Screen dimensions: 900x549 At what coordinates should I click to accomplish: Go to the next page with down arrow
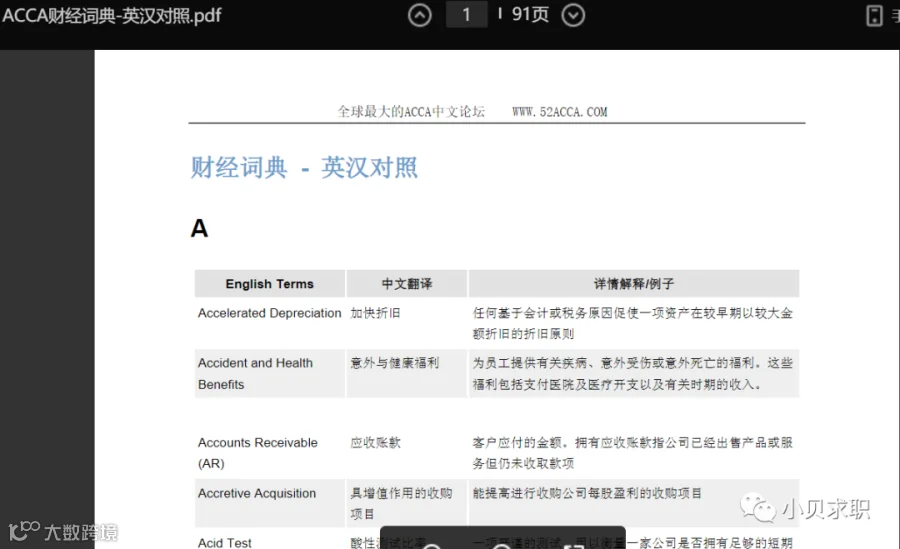click(573, 15)
